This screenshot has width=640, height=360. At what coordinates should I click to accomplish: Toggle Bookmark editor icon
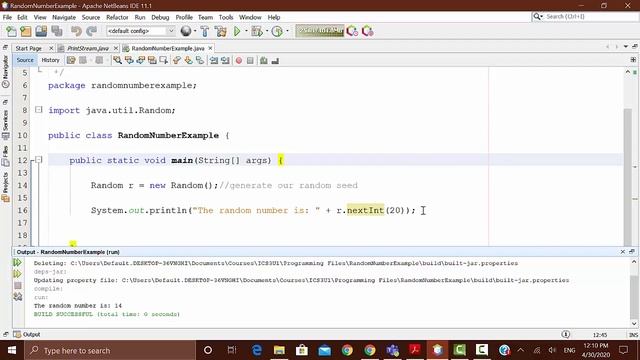[200, 60]
